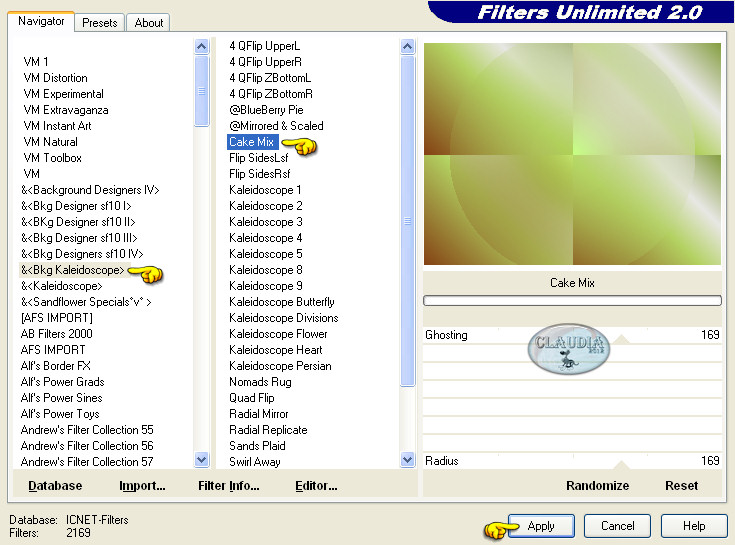Open Filter Info...

229,485
